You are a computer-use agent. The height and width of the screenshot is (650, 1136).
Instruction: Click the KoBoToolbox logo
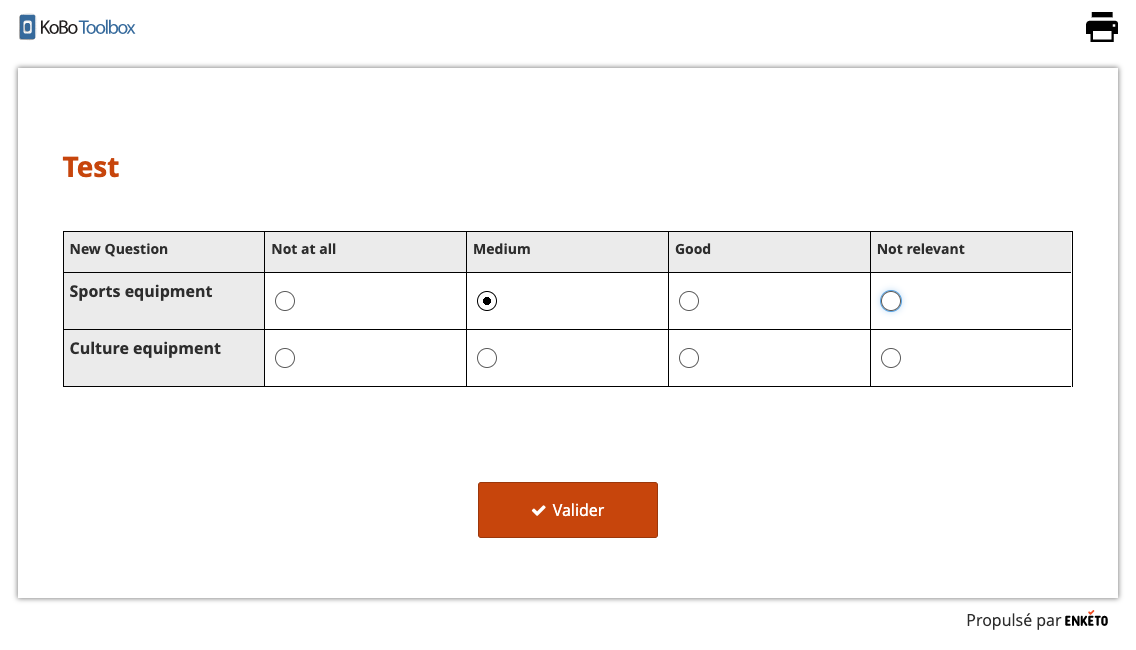(77, 27)
